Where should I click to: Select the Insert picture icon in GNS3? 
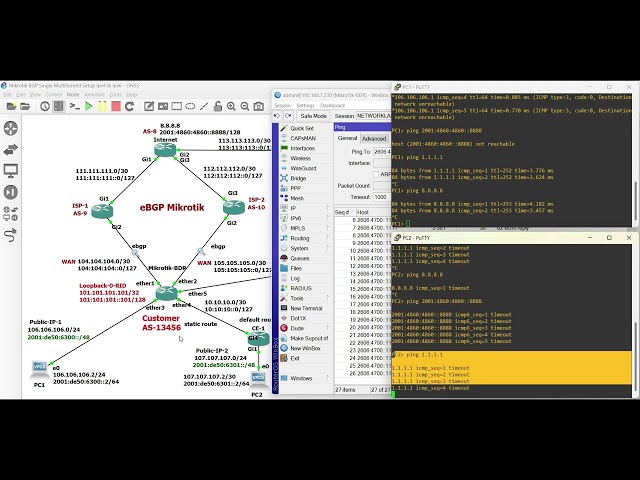click(163, 107)
